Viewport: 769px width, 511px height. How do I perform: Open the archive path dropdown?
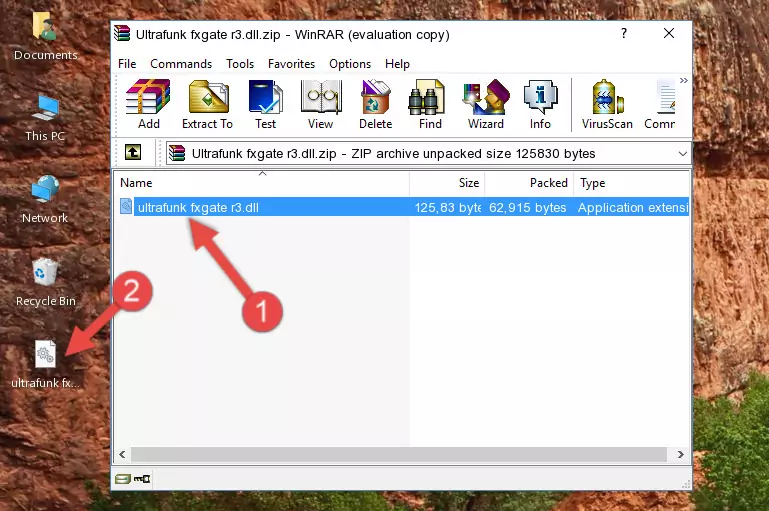(x=682, y=154)
